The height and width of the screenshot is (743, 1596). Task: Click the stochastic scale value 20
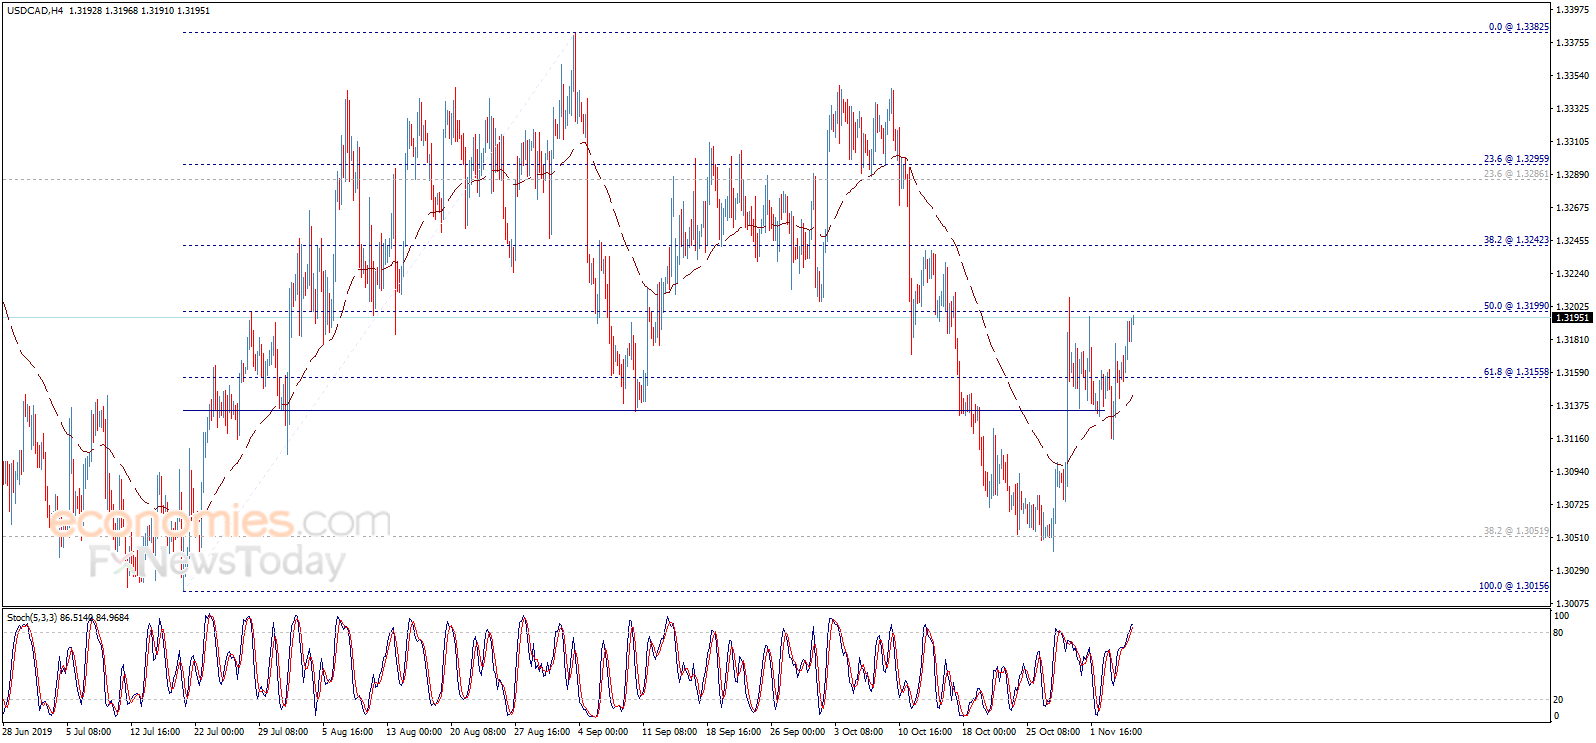1558,700
